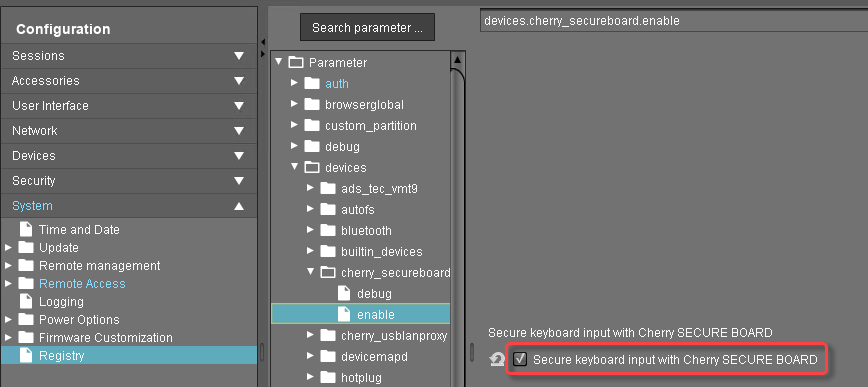Click the Logging page icon

click(x=26, y=302)
